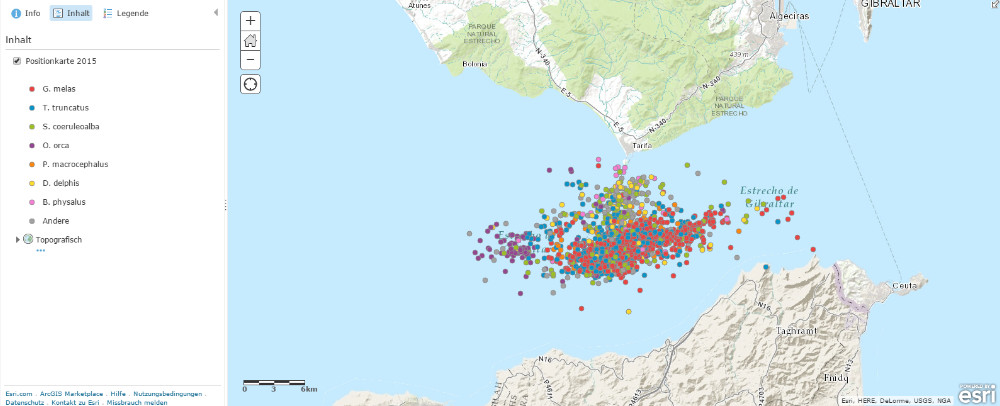Open the Missbrauch melden link
The width and height of the screenshot is (1000, 406).
coord(137,402)
